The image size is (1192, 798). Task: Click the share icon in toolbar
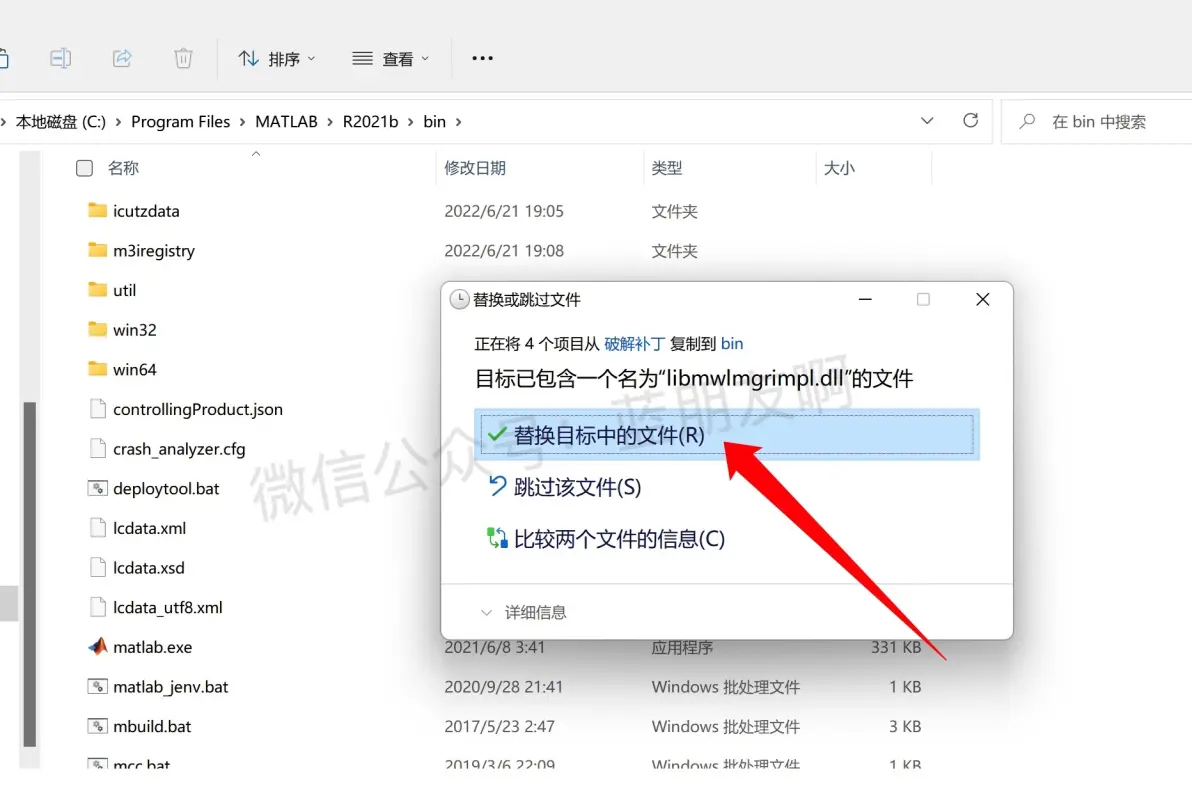(122, 58)
